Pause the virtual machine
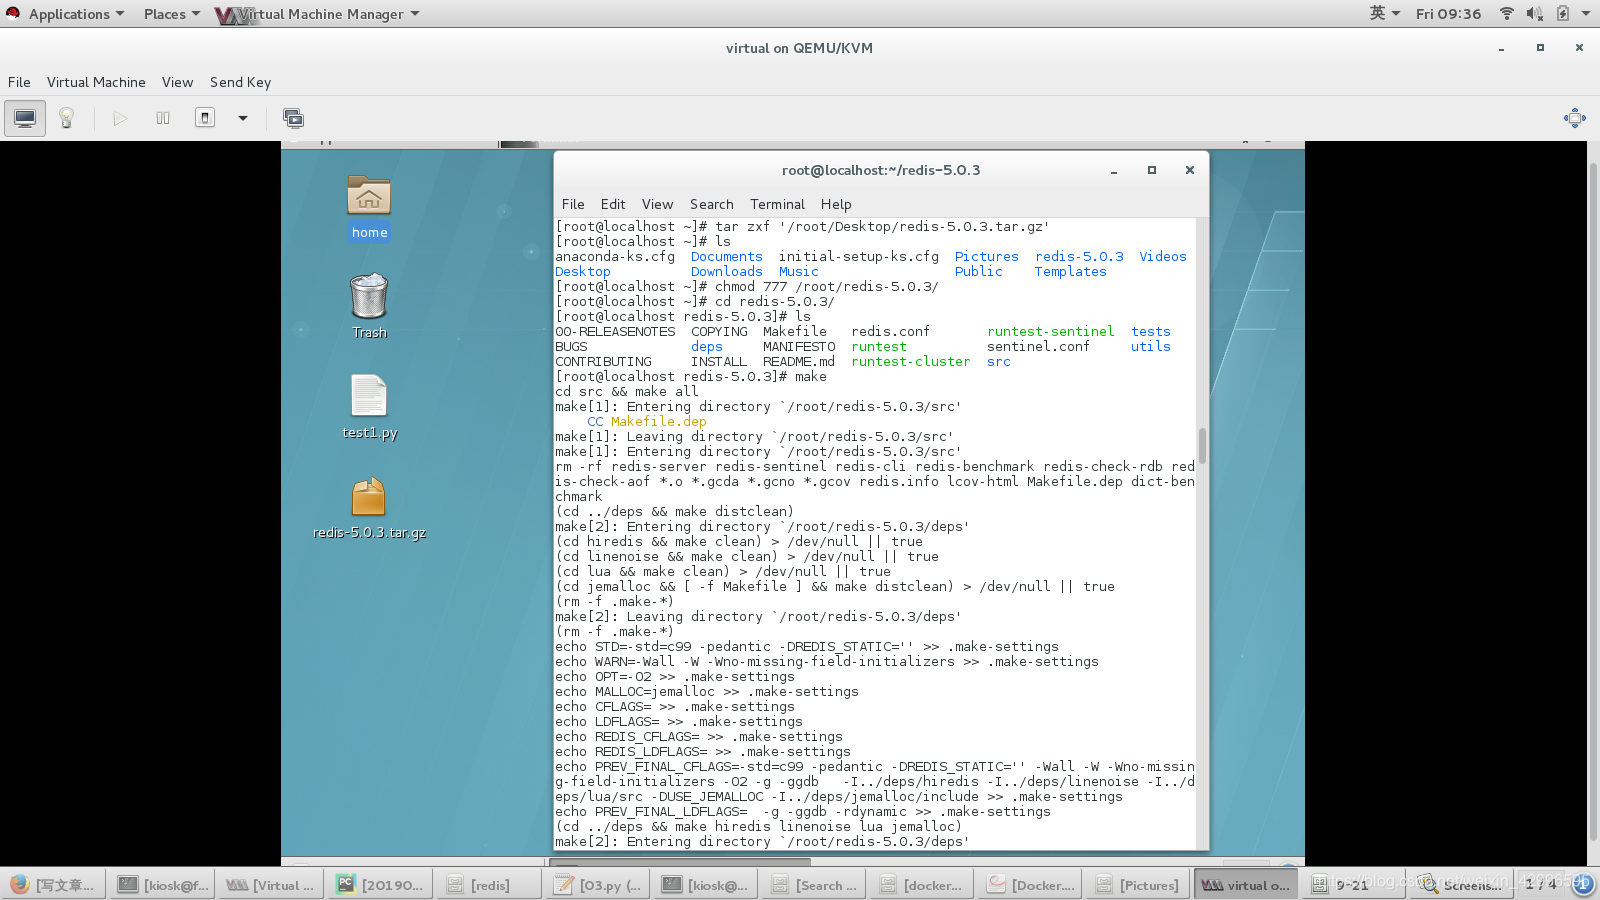 [163, 118]
